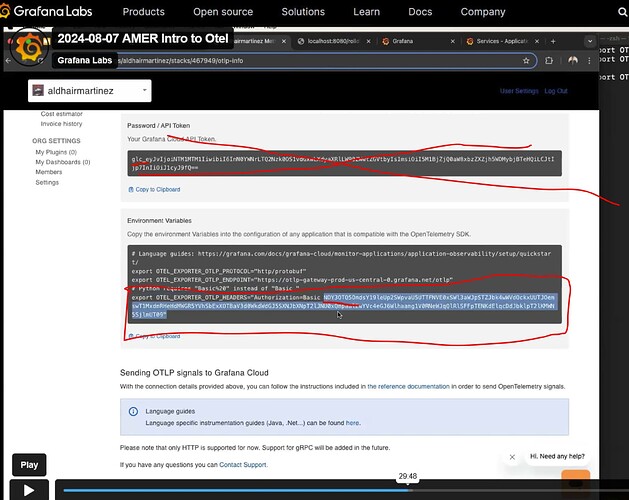The width and height of the screenshot is (629, 500).
Task: Open Members in sidebar
Action: coord(49,172)
